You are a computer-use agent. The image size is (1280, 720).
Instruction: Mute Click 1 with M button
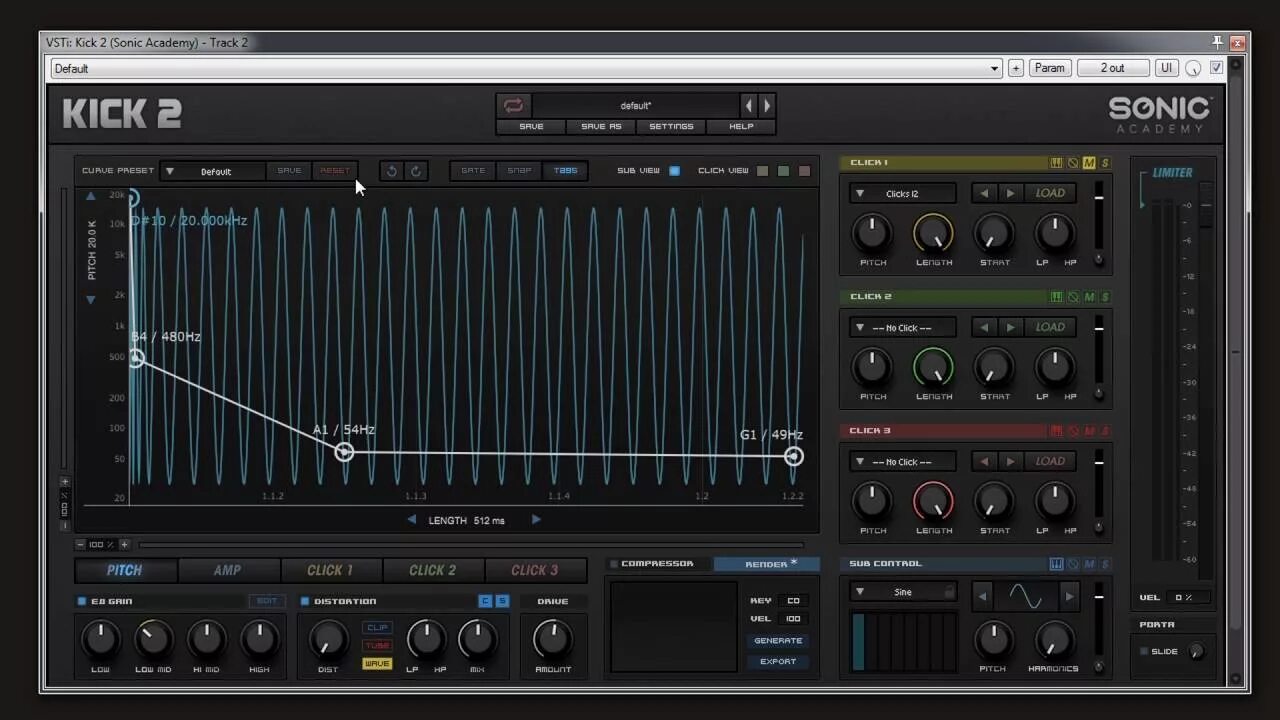(x=1089, y=163)
